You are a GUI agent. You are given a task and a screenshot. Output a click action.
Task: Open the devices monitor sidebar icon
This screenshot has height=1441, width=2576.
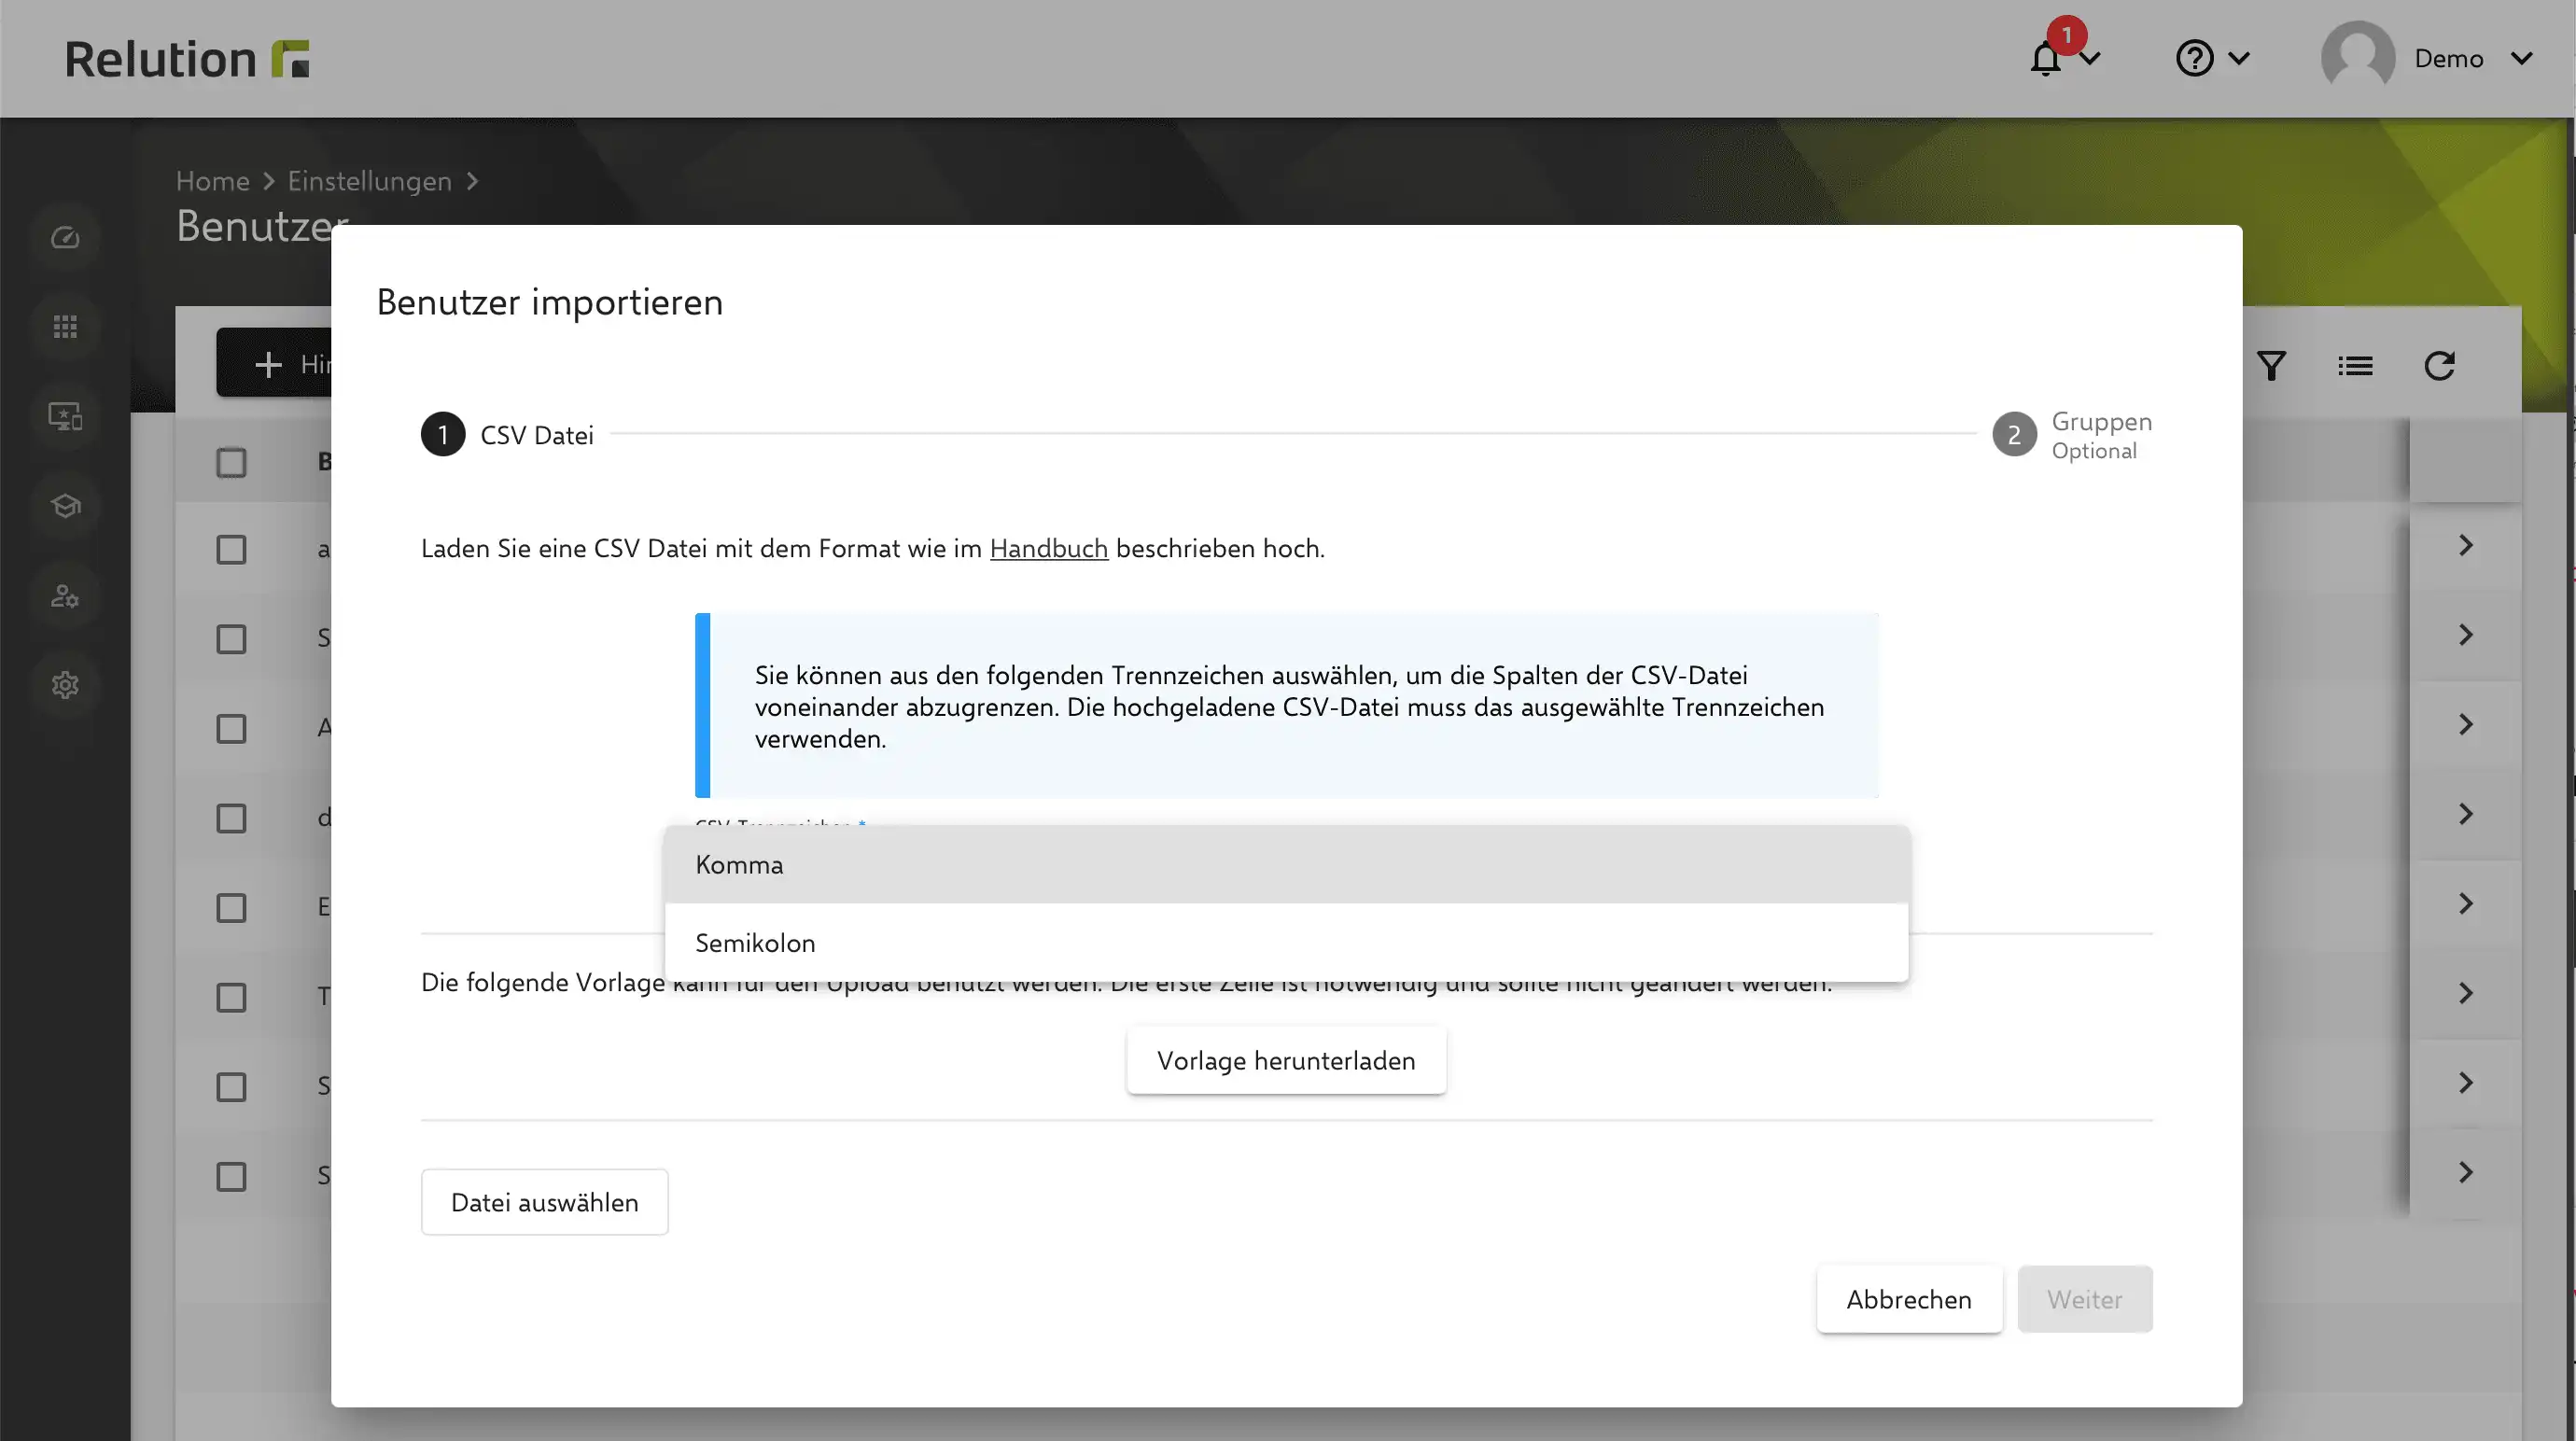point(65,416)
